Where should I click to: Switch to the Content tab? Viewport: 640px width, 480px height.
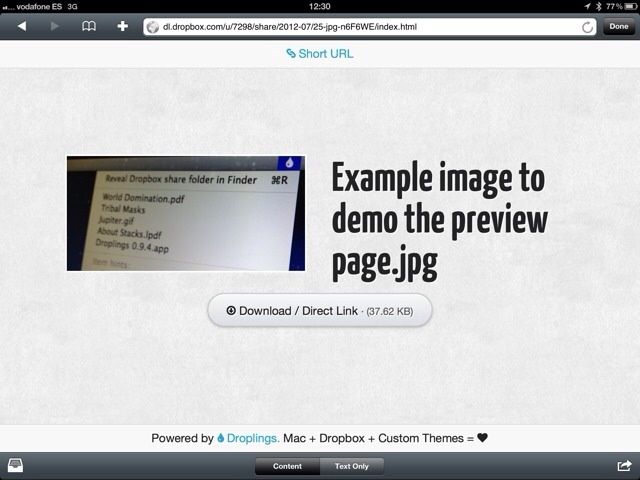287,466
